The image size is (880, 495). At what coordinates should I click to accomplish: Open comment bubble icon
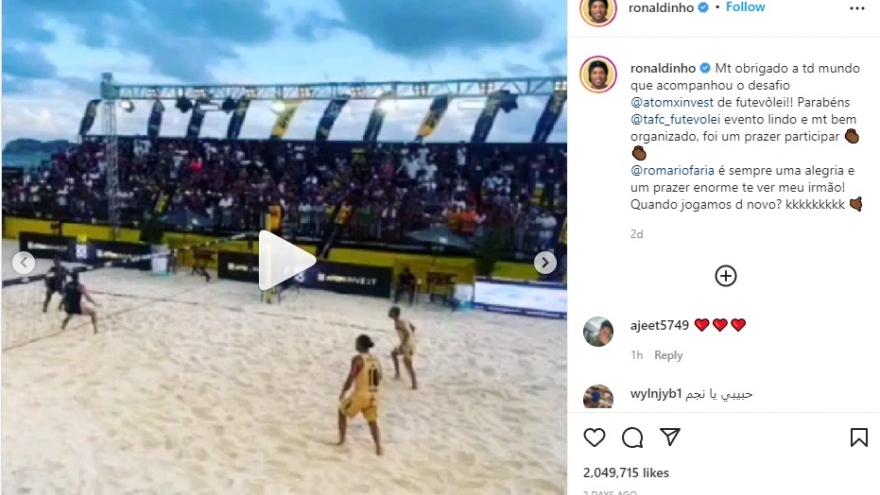coord(632,437)
